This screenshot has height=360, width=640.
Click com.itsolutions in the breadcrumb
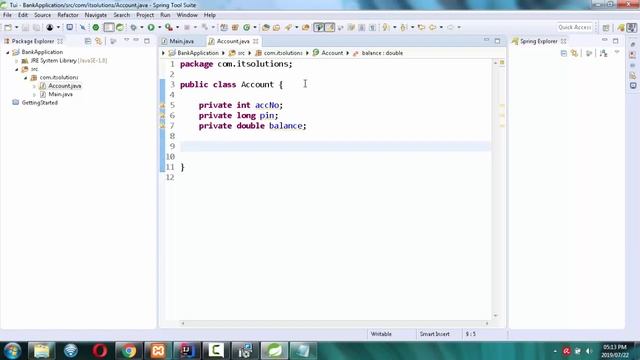coord(282,53)
